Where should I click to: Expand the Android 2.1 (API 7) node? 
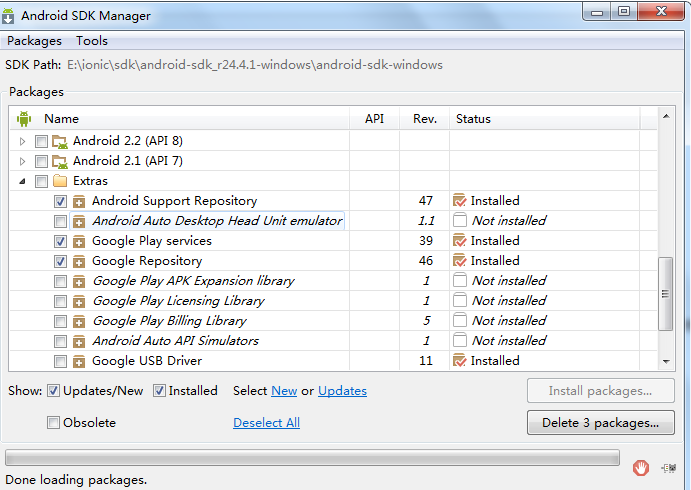(22, 161)
